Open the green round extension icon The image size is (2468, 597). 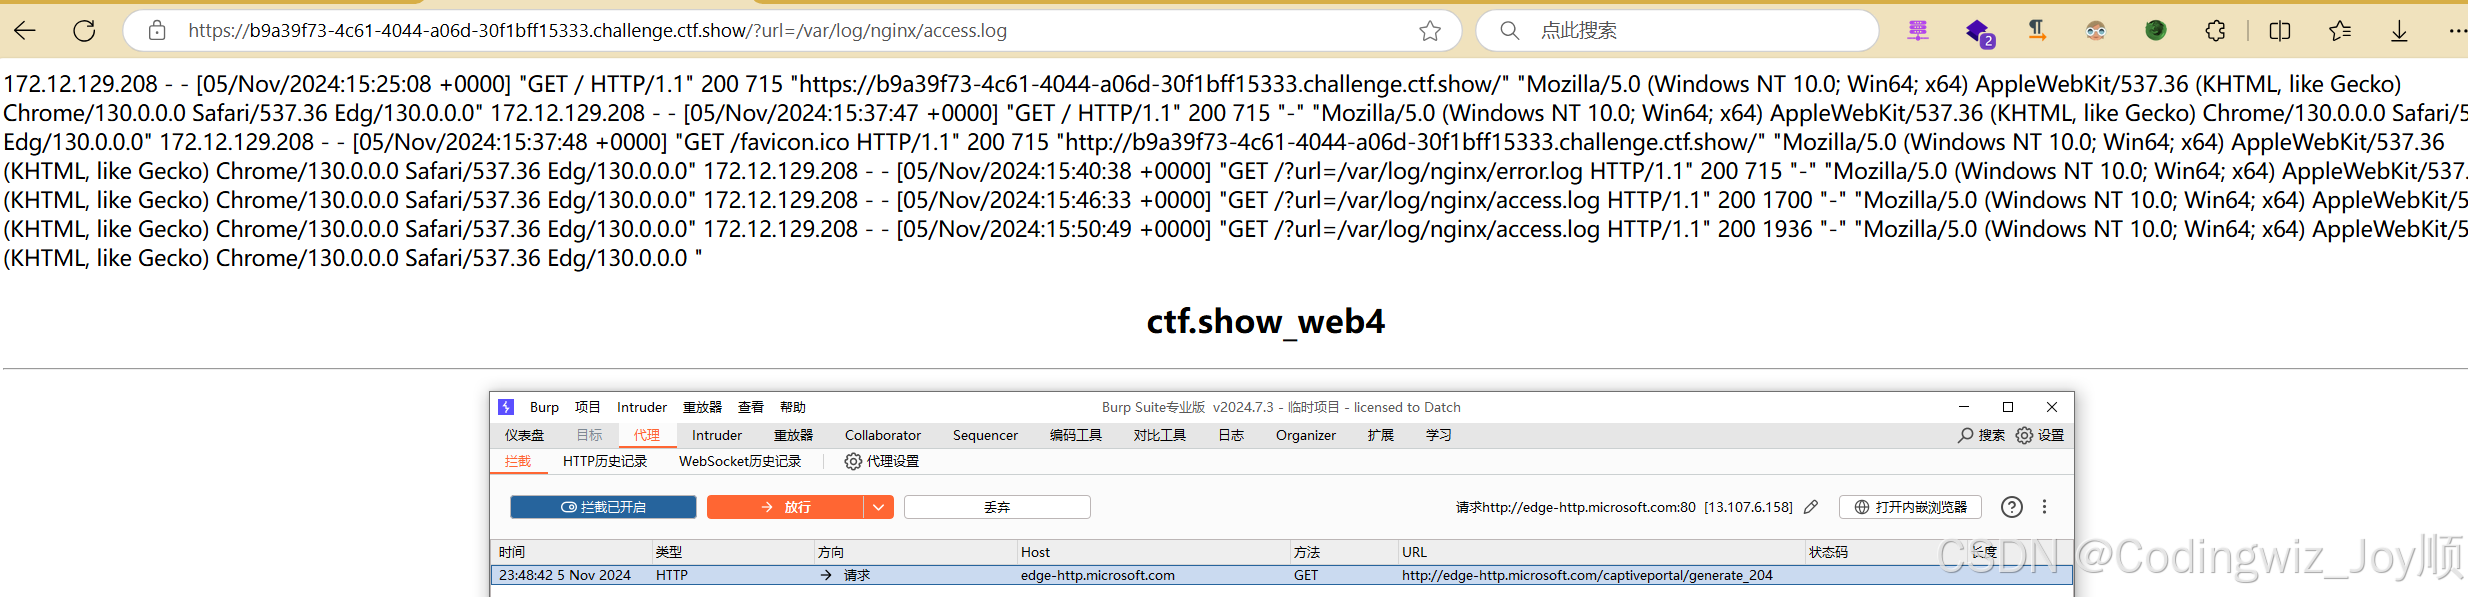pyautogui.click(x=2156, y=31)
